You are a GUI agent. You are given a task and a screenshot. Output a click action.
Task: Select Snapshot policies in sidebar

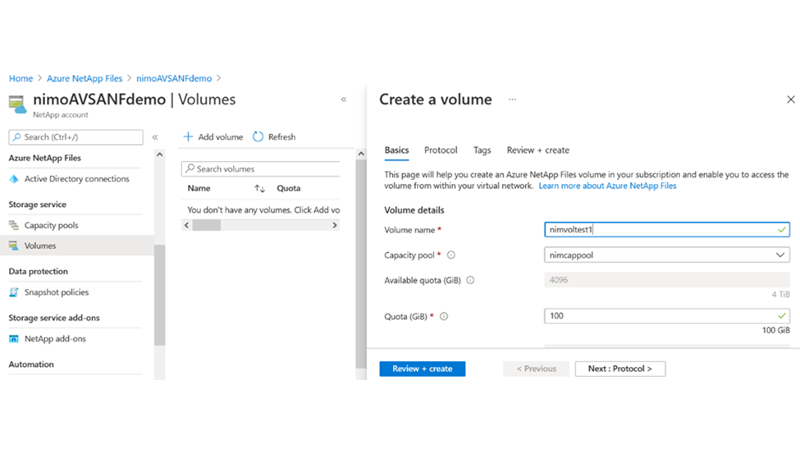pos(56,292)
